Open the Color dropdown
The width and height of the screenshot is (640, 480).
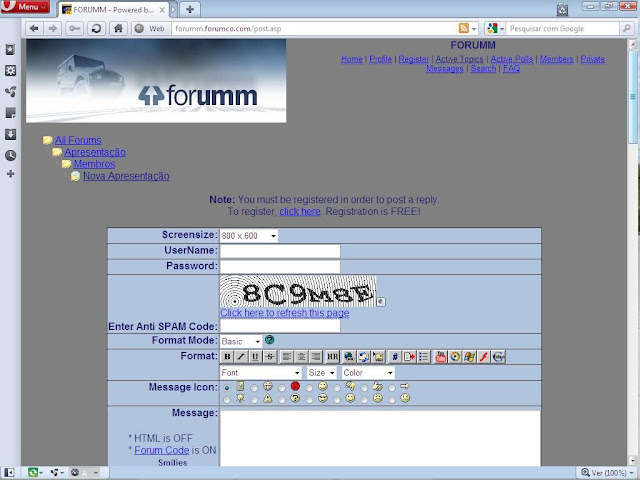coord(368,373)
